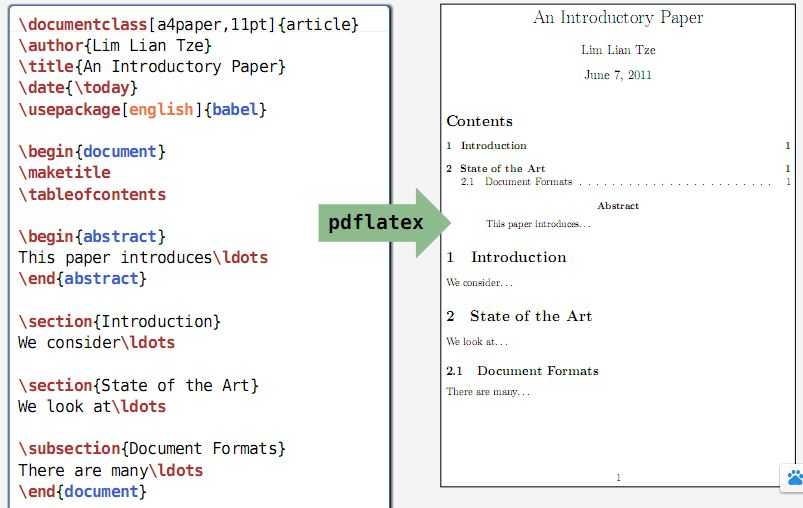
Task: Click the word english in usepackage options
Action: pyautogui.click(x=161, y=109)
